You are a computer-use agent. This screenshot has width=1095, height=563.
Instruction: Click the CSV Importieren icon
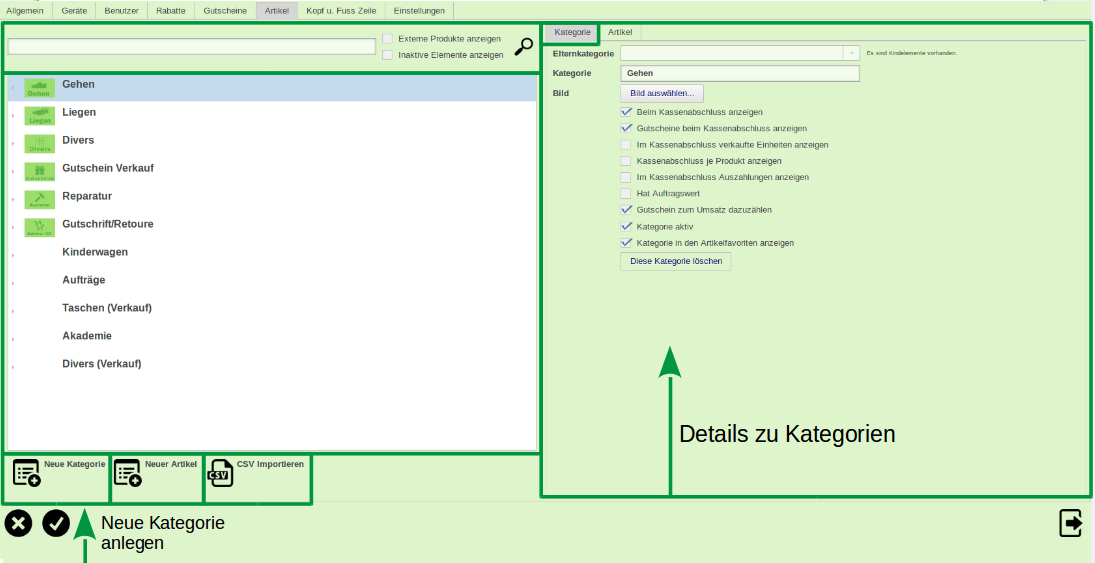click(220, 473)
